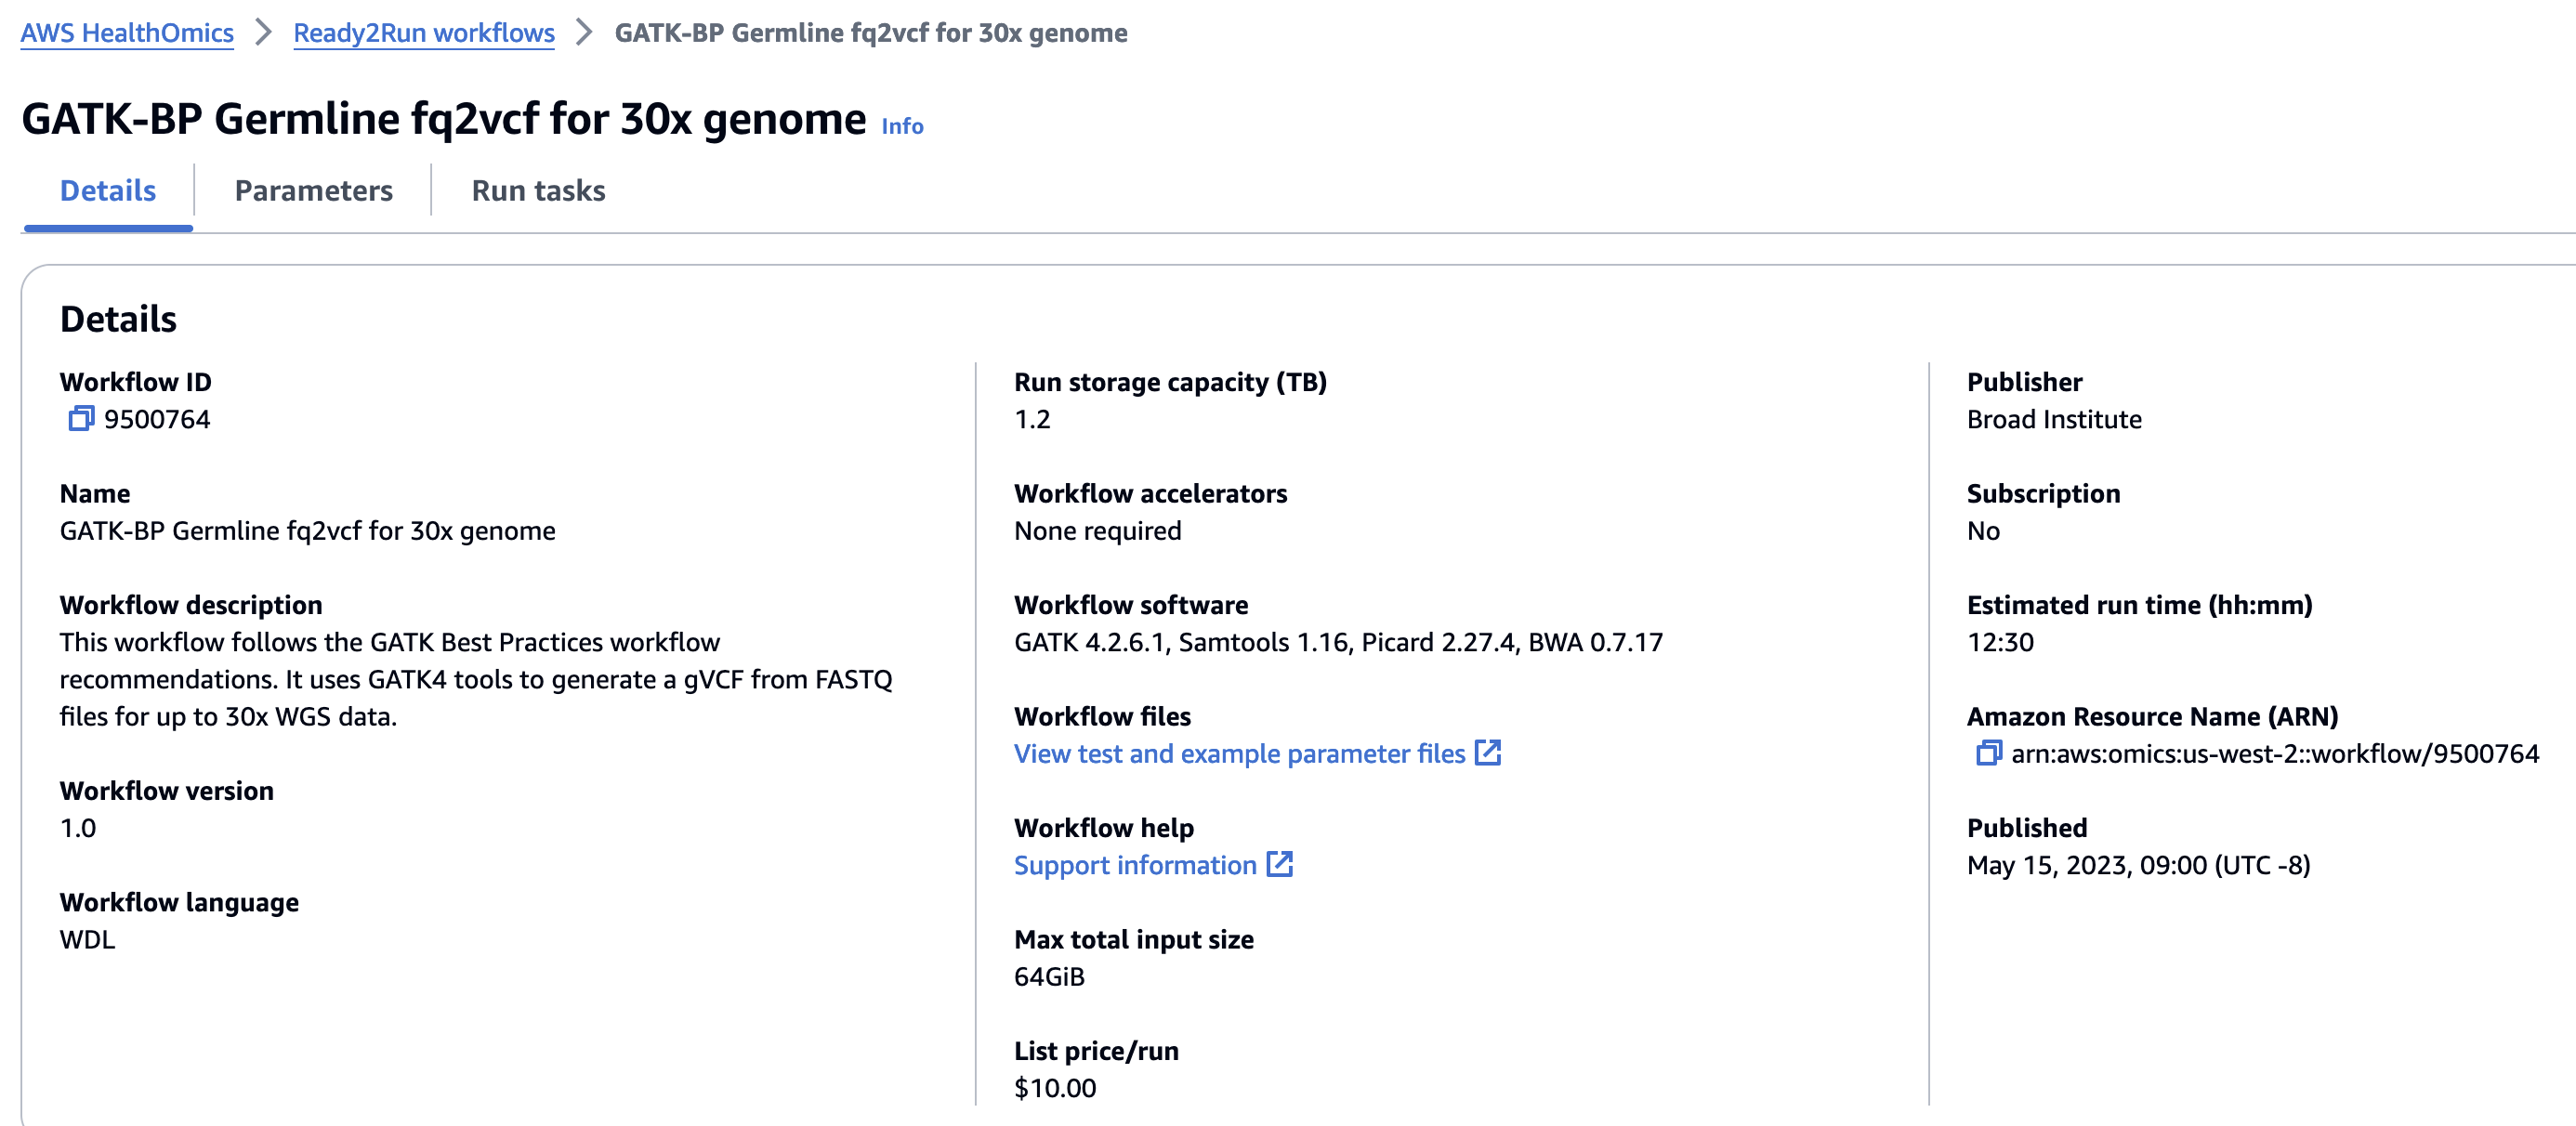The height and width of the screenshot is (1126, 2576).
Task: Select max total input size 64GiB
Action: pyautogui.click(x=1049, y=976)
